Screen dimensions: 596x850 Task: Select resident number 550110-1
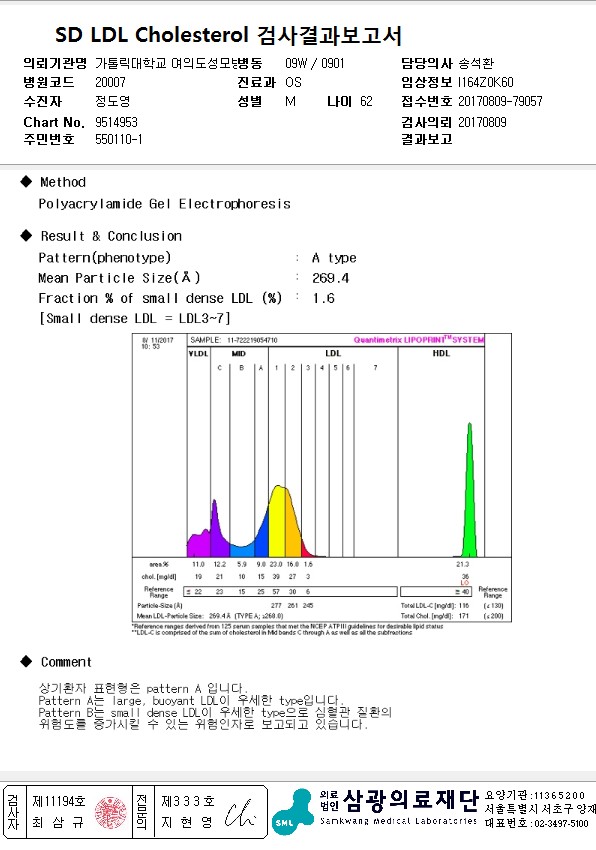pos(119,139)
